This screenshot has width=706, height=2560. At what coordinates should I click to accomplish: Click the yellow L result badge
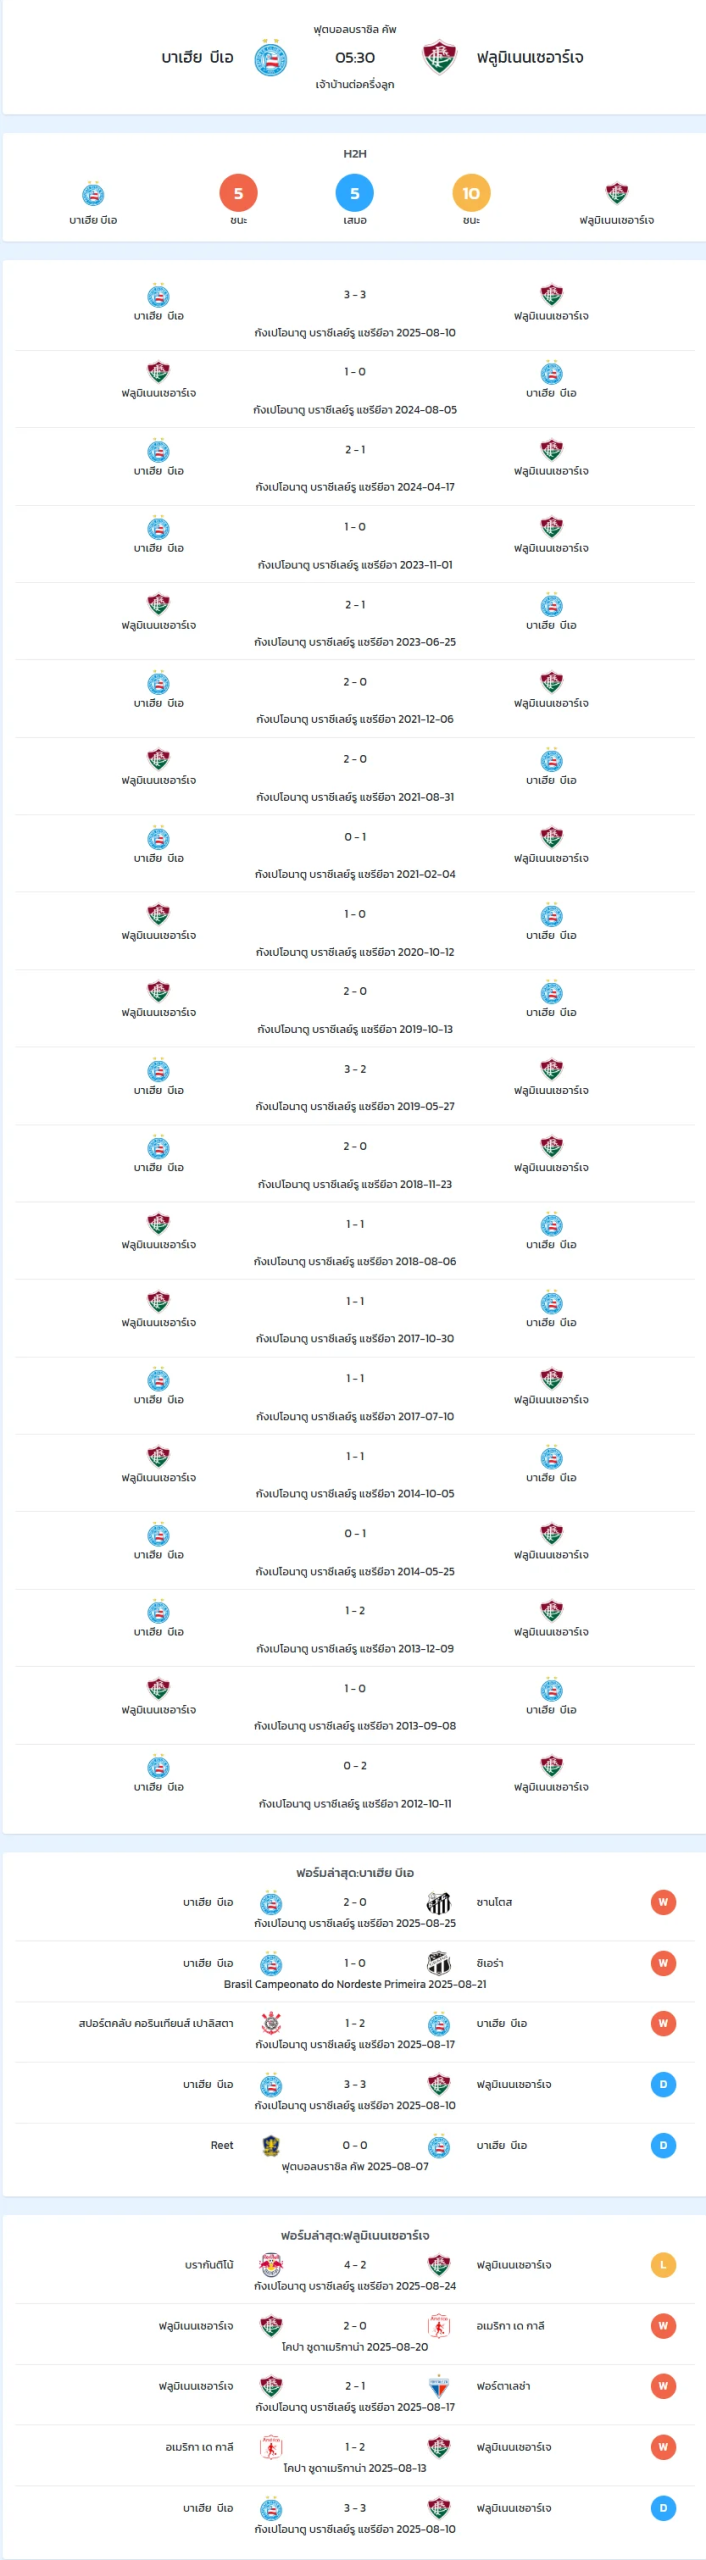[663, 2265]
